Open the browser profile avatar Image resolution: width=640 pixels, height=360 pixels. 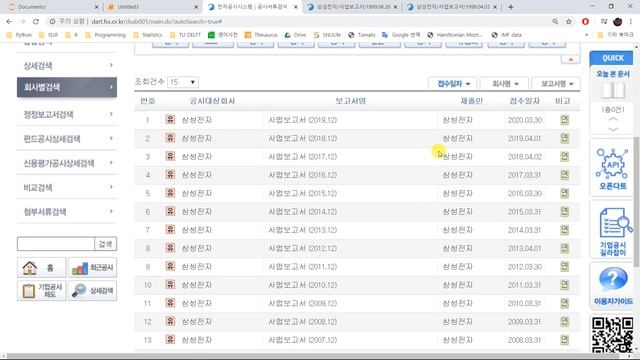click(618, 21)
